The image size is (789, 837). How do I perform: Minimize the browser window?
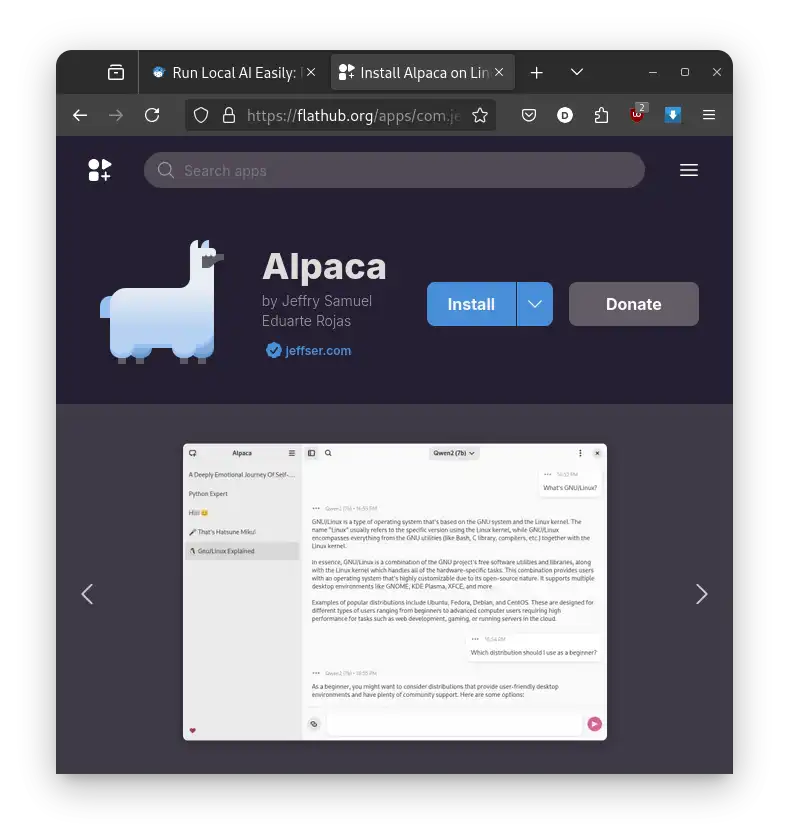(x=652, y=72)
